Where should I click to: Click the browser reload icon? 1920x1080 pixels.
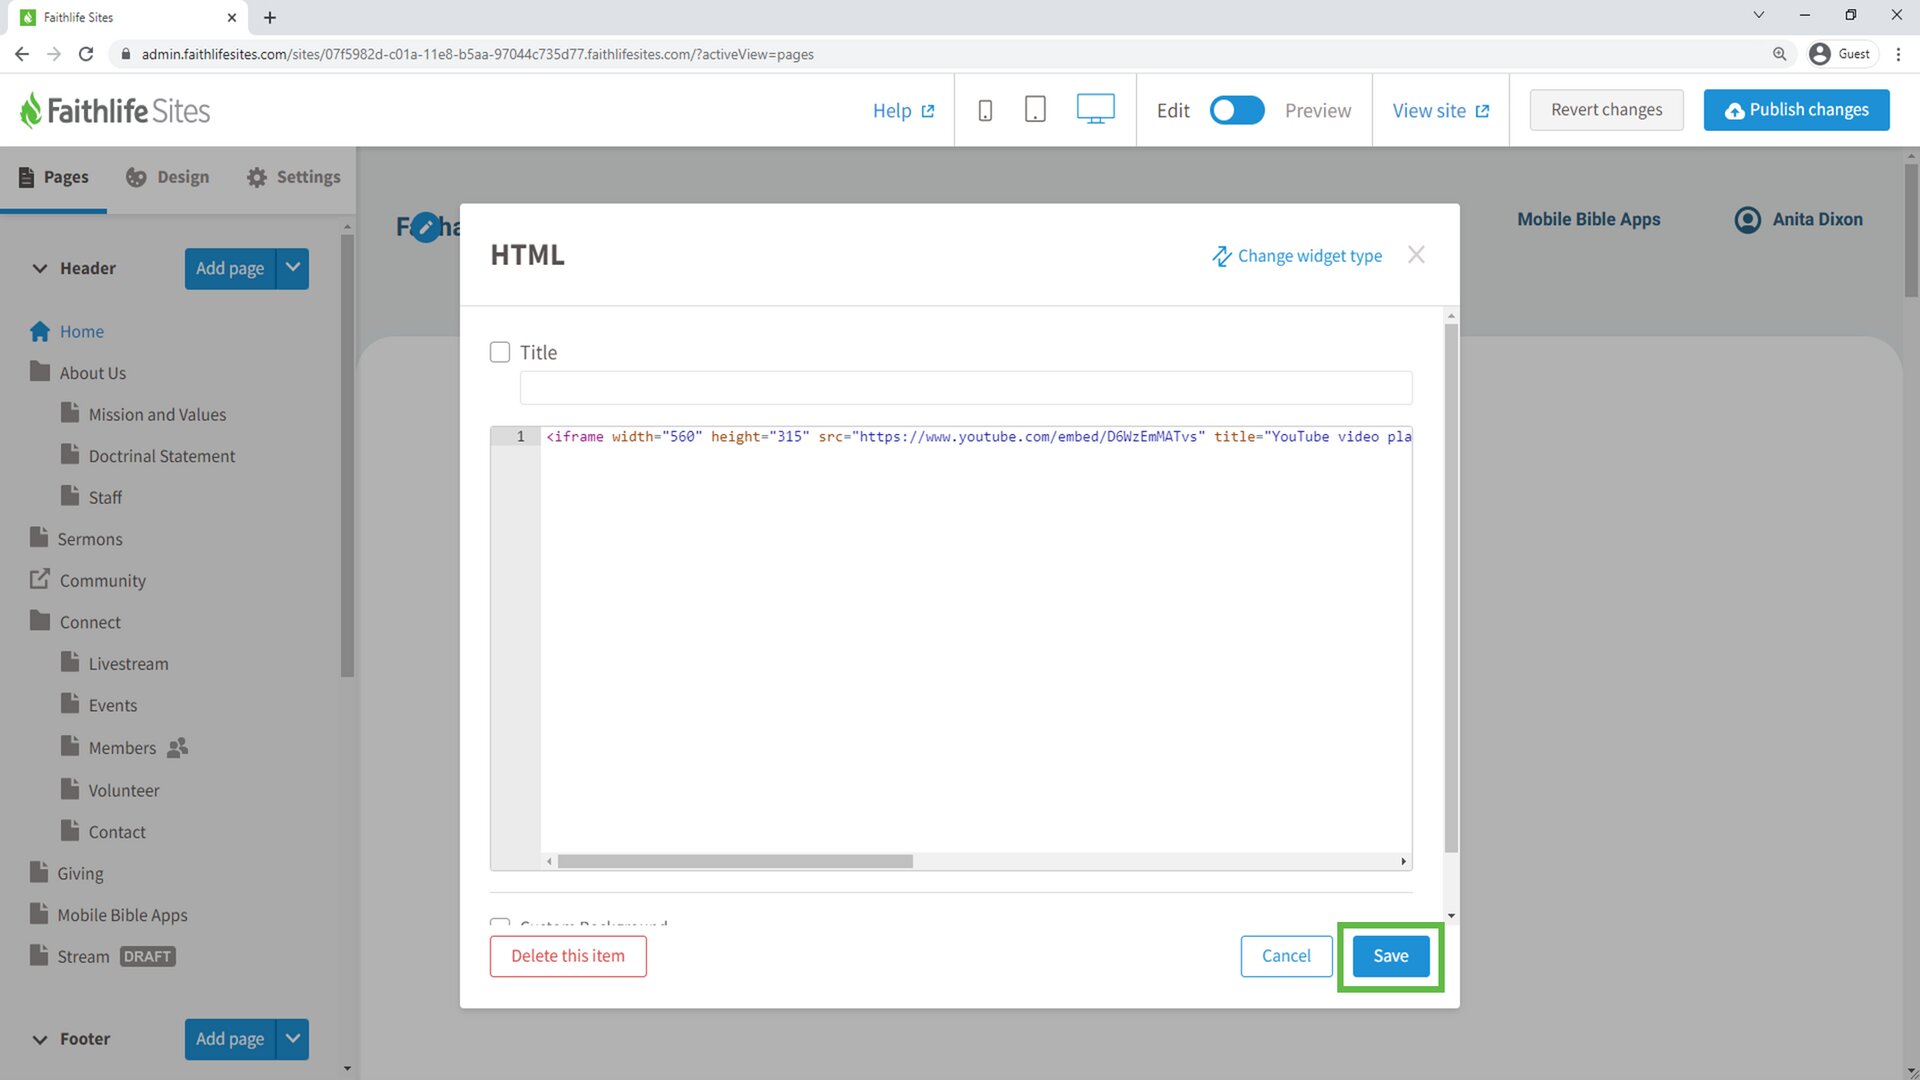[x=86, y=54]
